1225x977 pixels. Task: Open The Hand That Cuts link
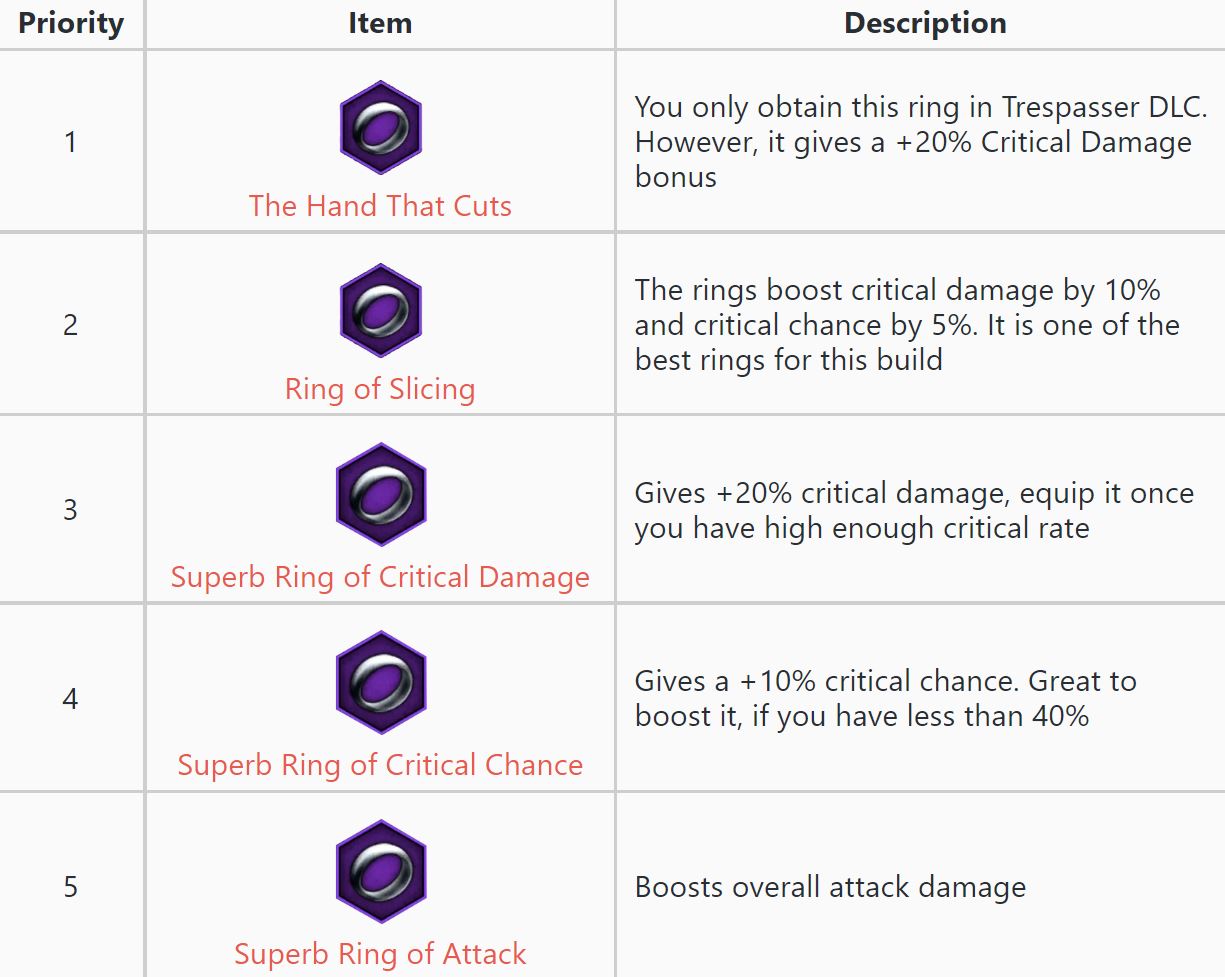(380, 206)
